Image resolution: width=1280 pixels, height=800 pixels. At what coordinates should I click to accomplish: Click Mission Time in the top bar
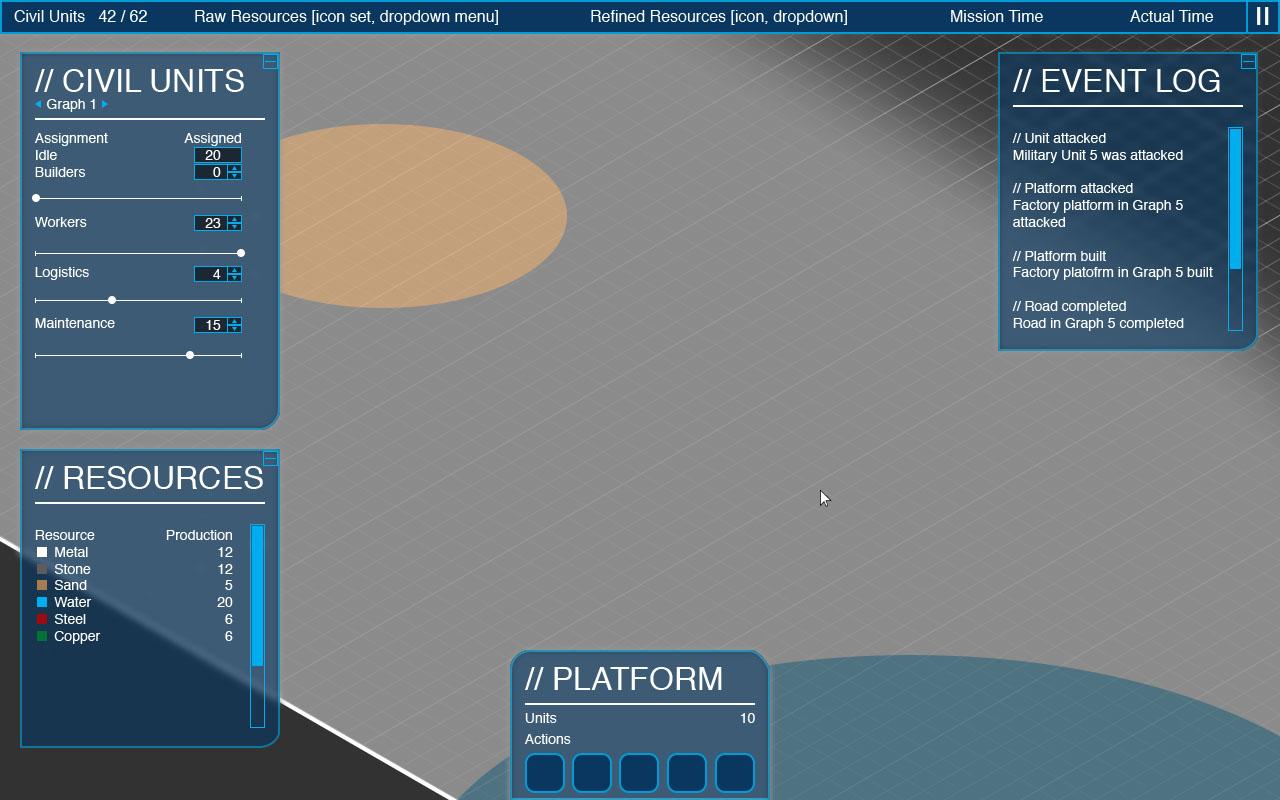[x=996, y=16]
